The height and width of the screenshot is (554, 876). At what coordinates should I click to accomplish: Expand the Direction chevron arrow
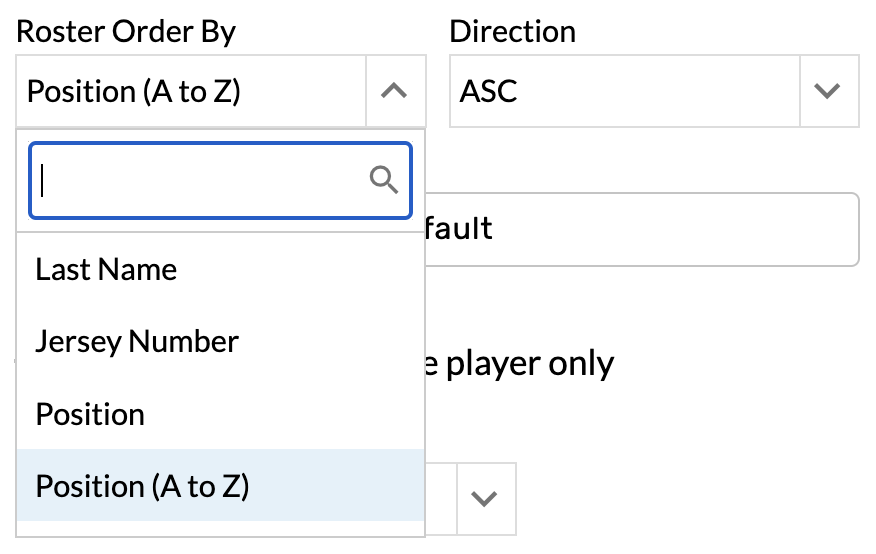(x=828, y=92)
